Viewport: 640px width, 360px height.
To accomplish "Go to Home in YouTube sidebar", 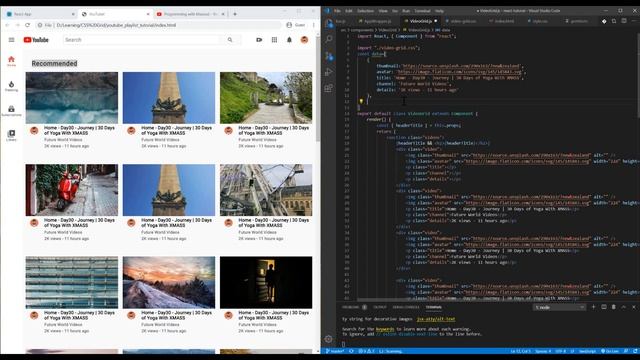I will coord(11,61).
